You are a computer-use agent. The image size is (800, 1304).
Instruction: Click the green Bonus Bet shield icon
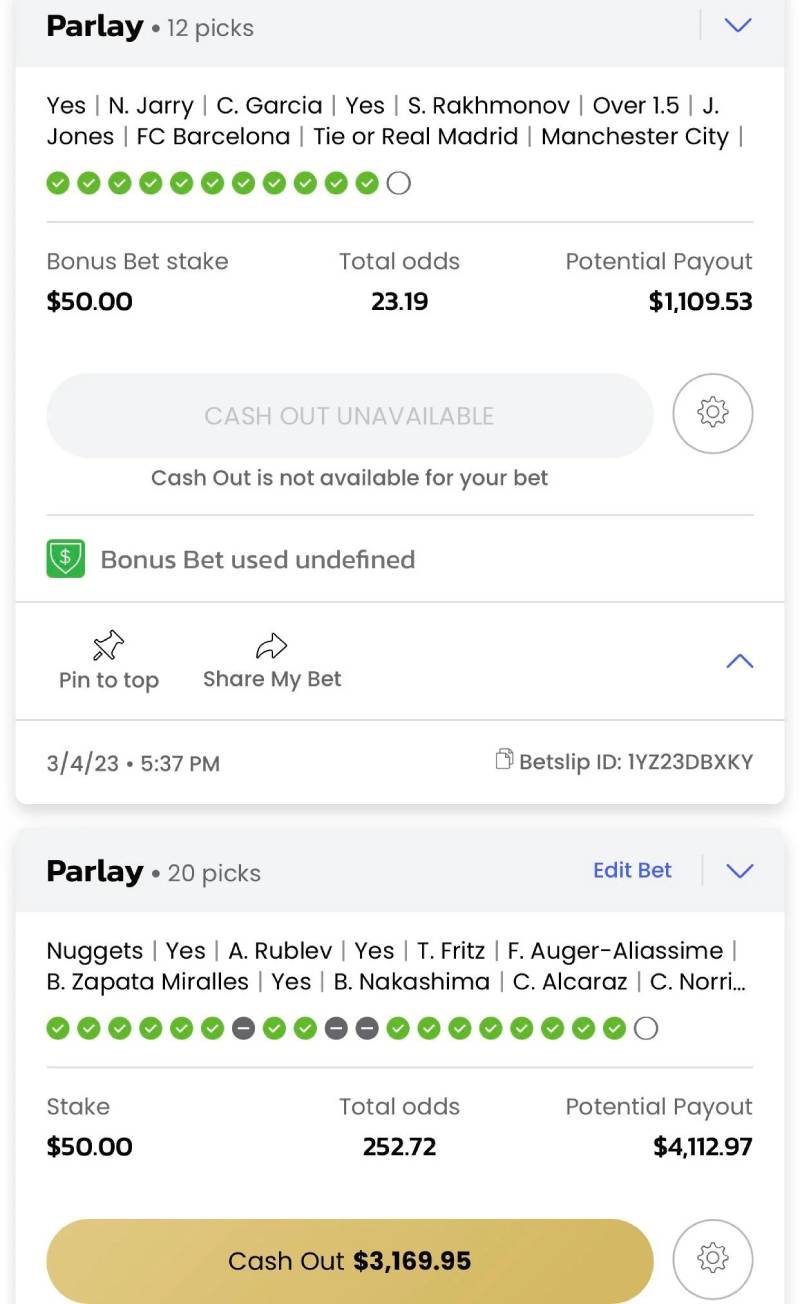pyautogui.click(x=66, y=559)
